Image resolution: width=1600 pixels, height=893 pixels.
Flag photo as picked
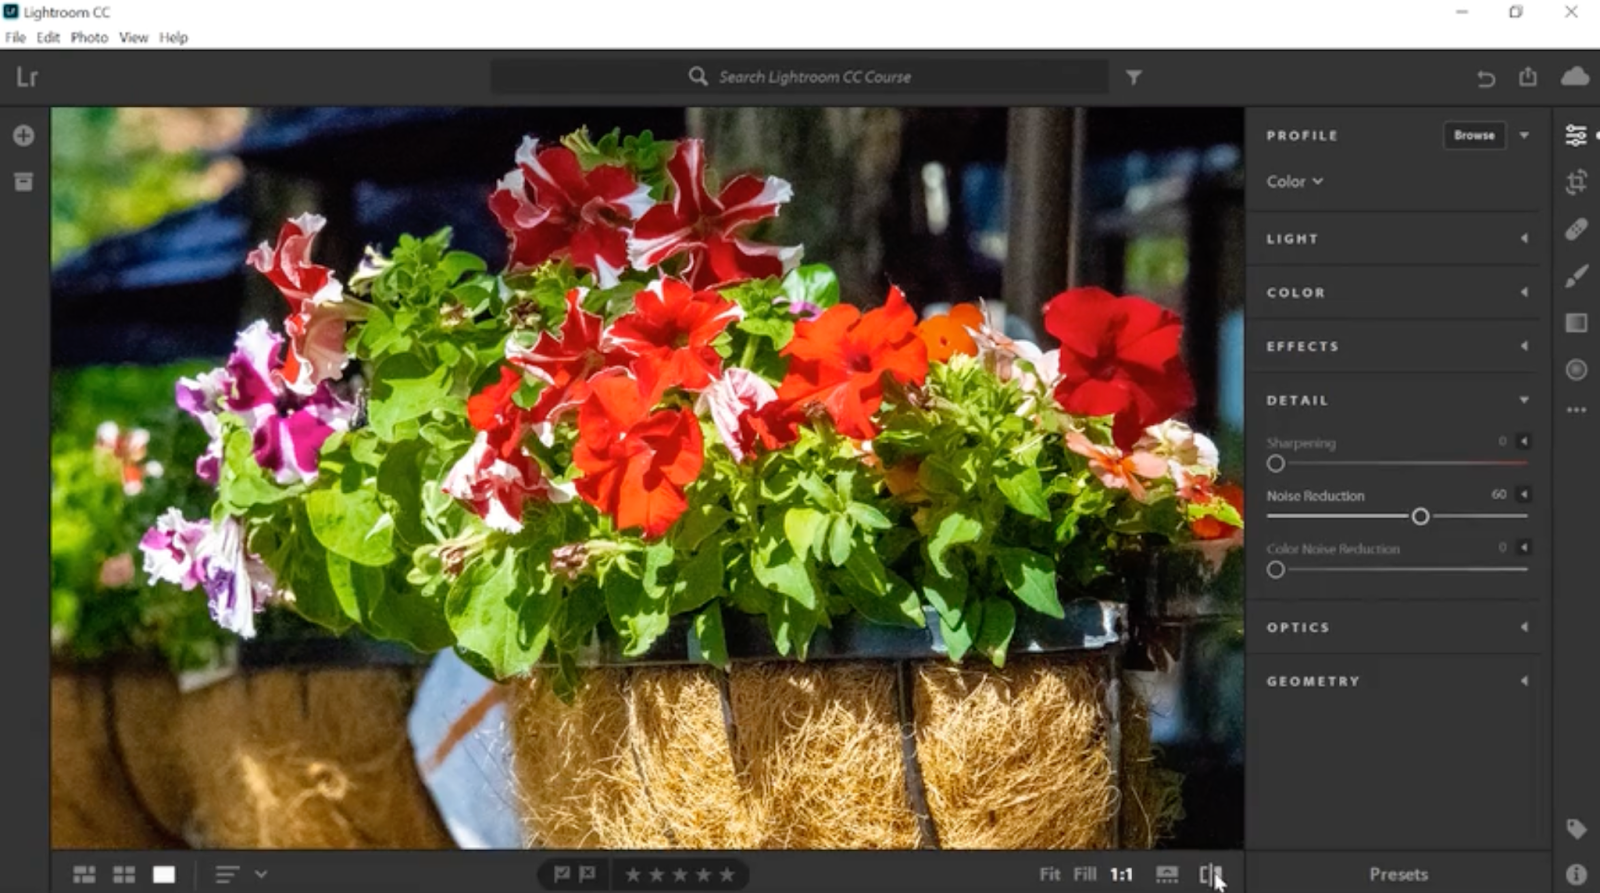point(562,875)
